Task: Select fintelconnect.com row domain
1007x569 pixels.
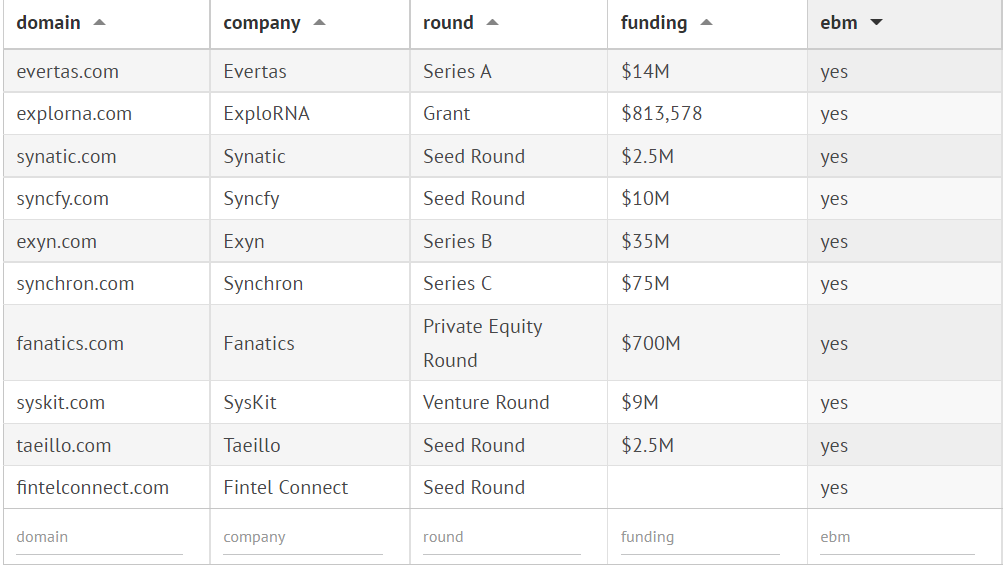Action: pyautogui.click(x=93, y=488)
